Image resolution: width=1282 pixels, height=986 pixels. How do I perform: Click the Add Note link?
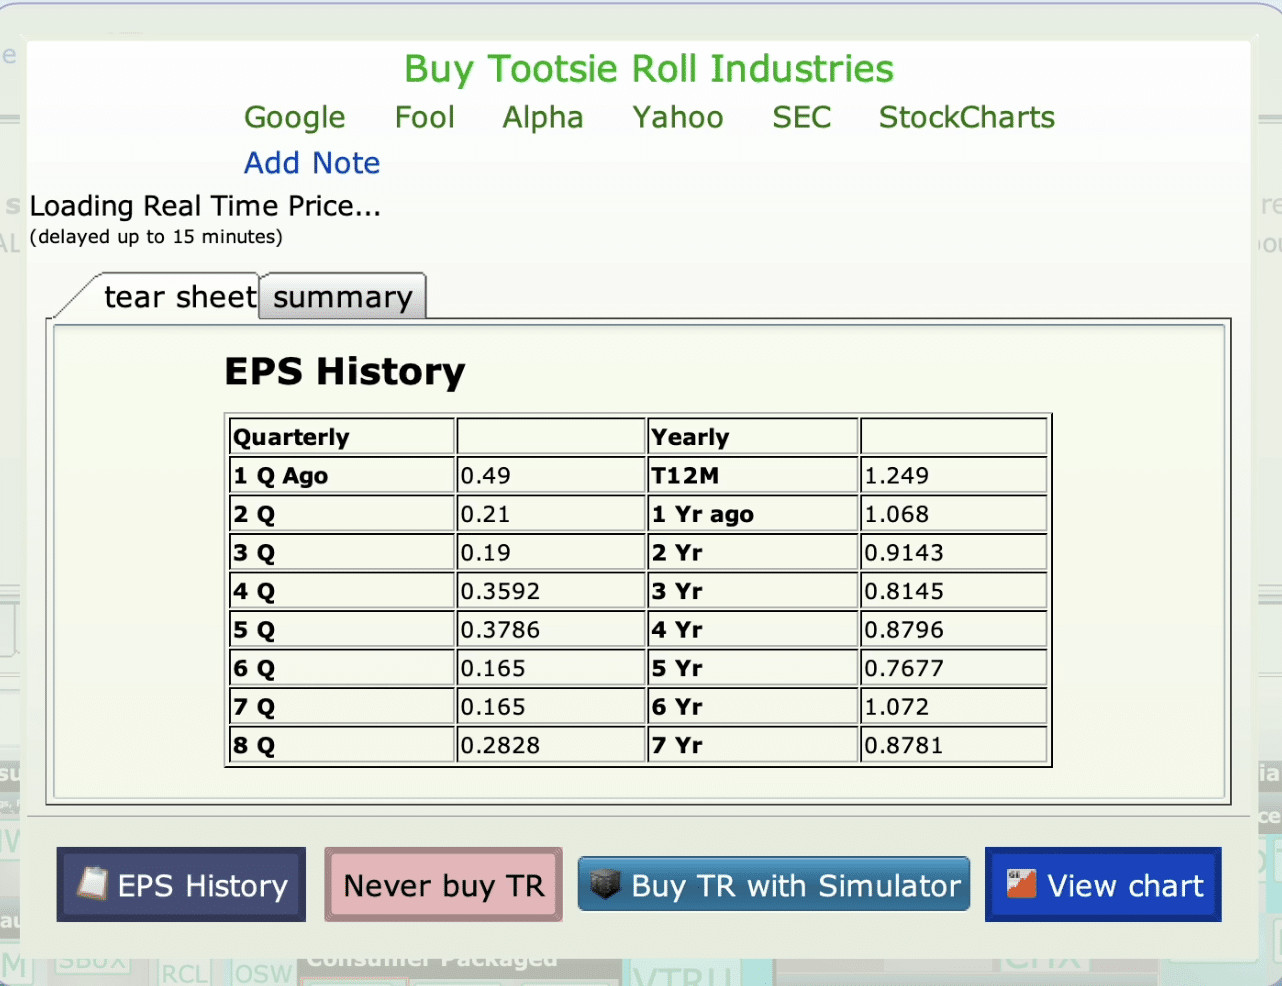click(x=313, y=163)
